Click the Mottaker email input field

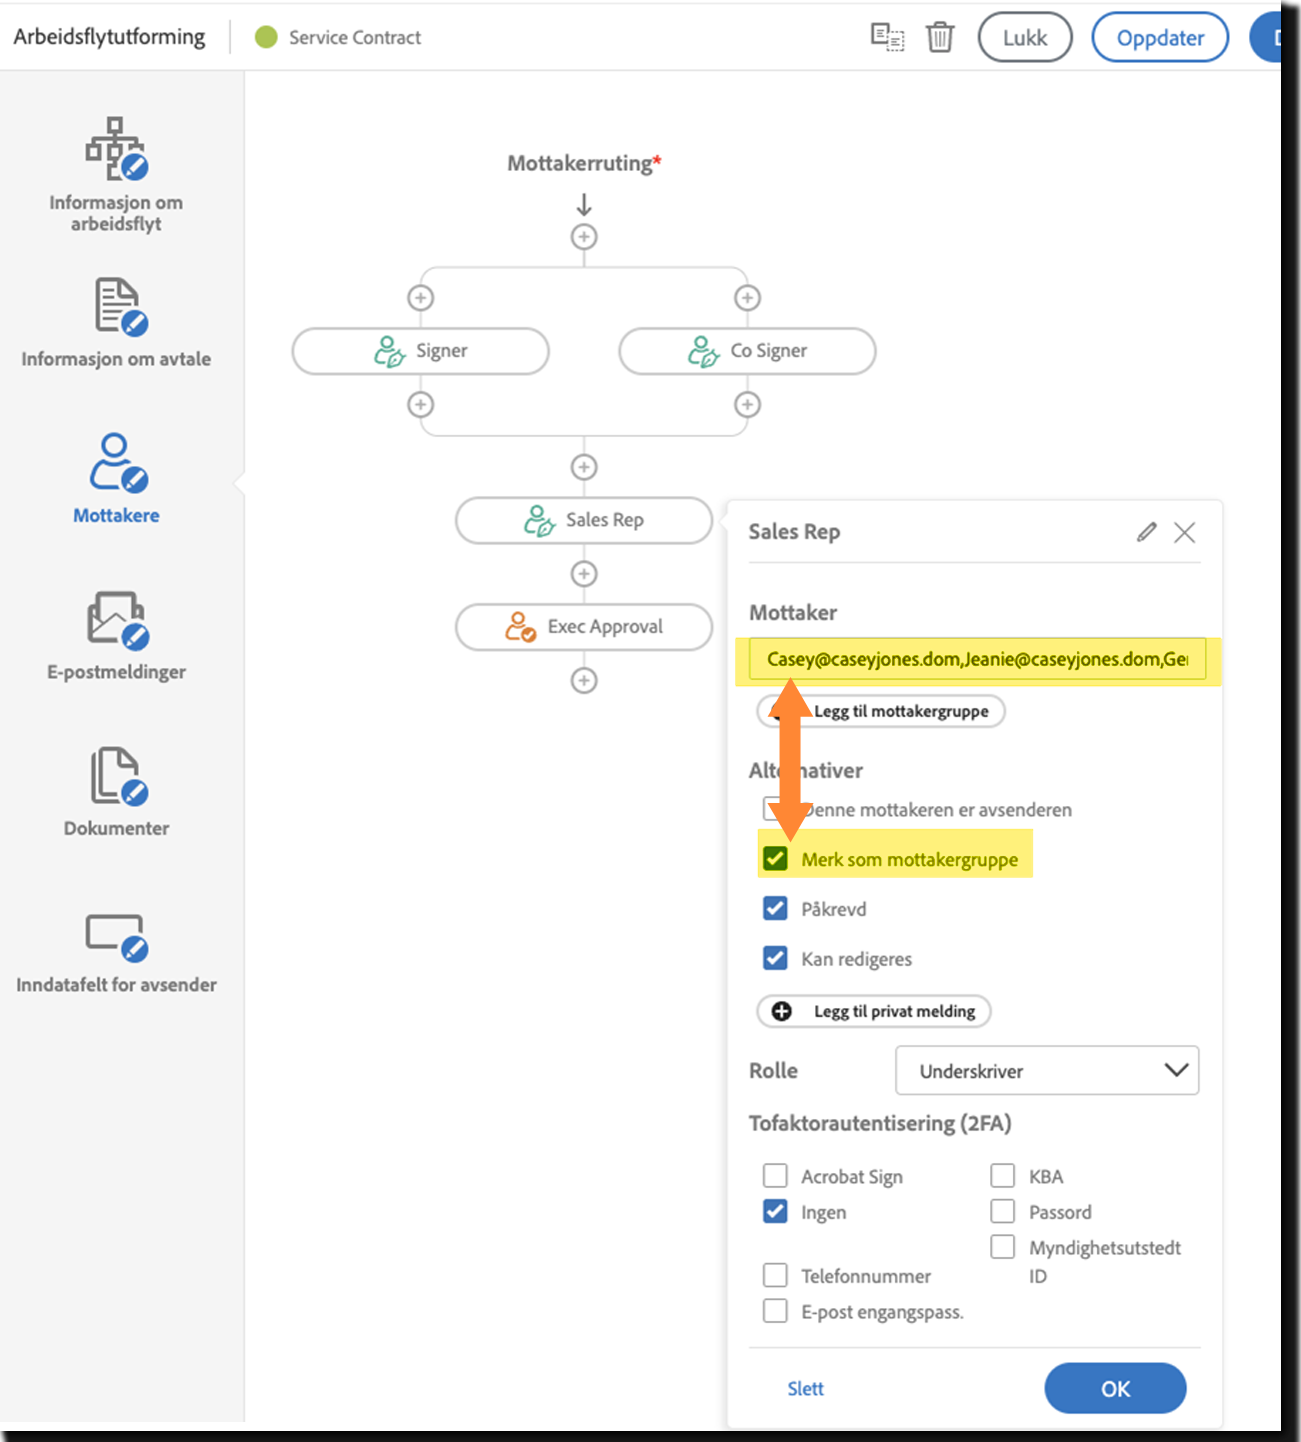tap(977, 660)
